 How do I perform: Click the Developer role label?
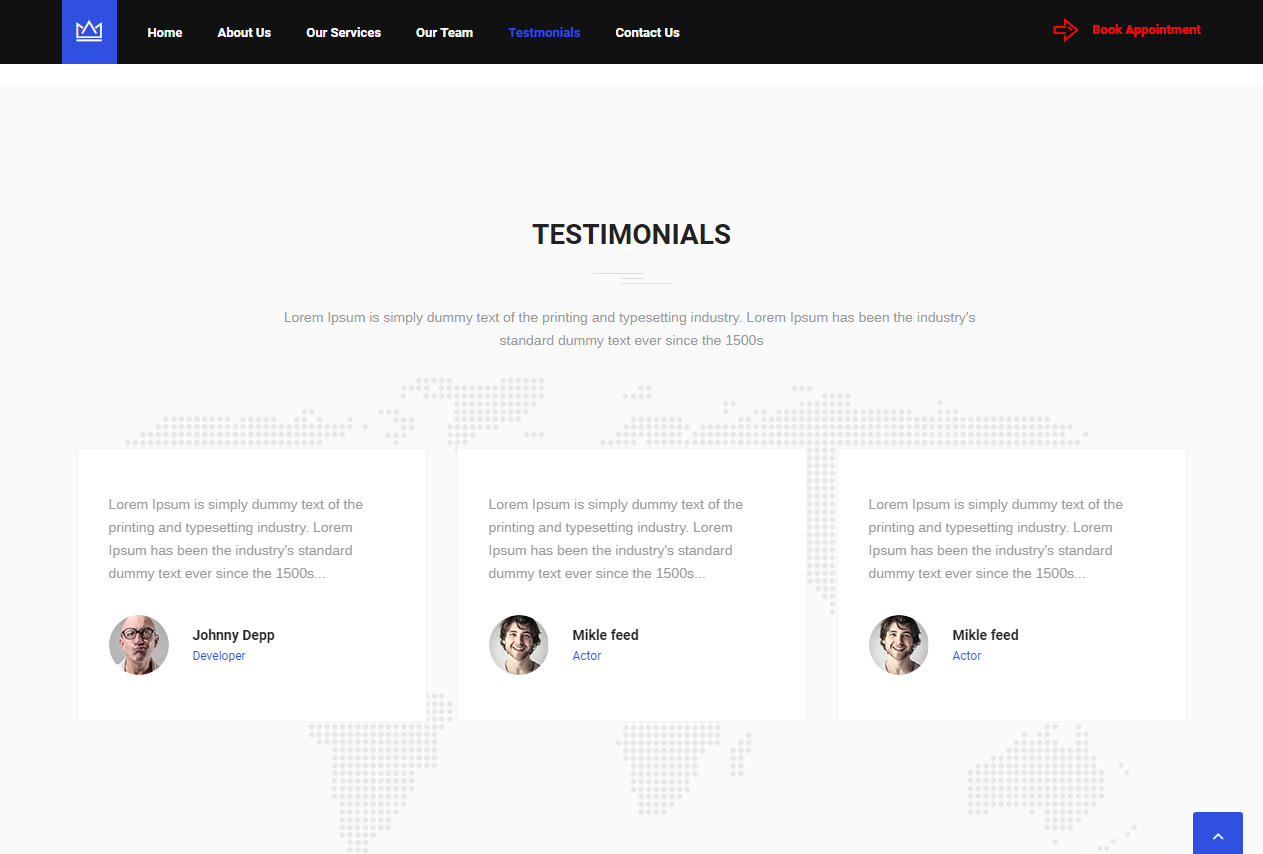(219, 656)
